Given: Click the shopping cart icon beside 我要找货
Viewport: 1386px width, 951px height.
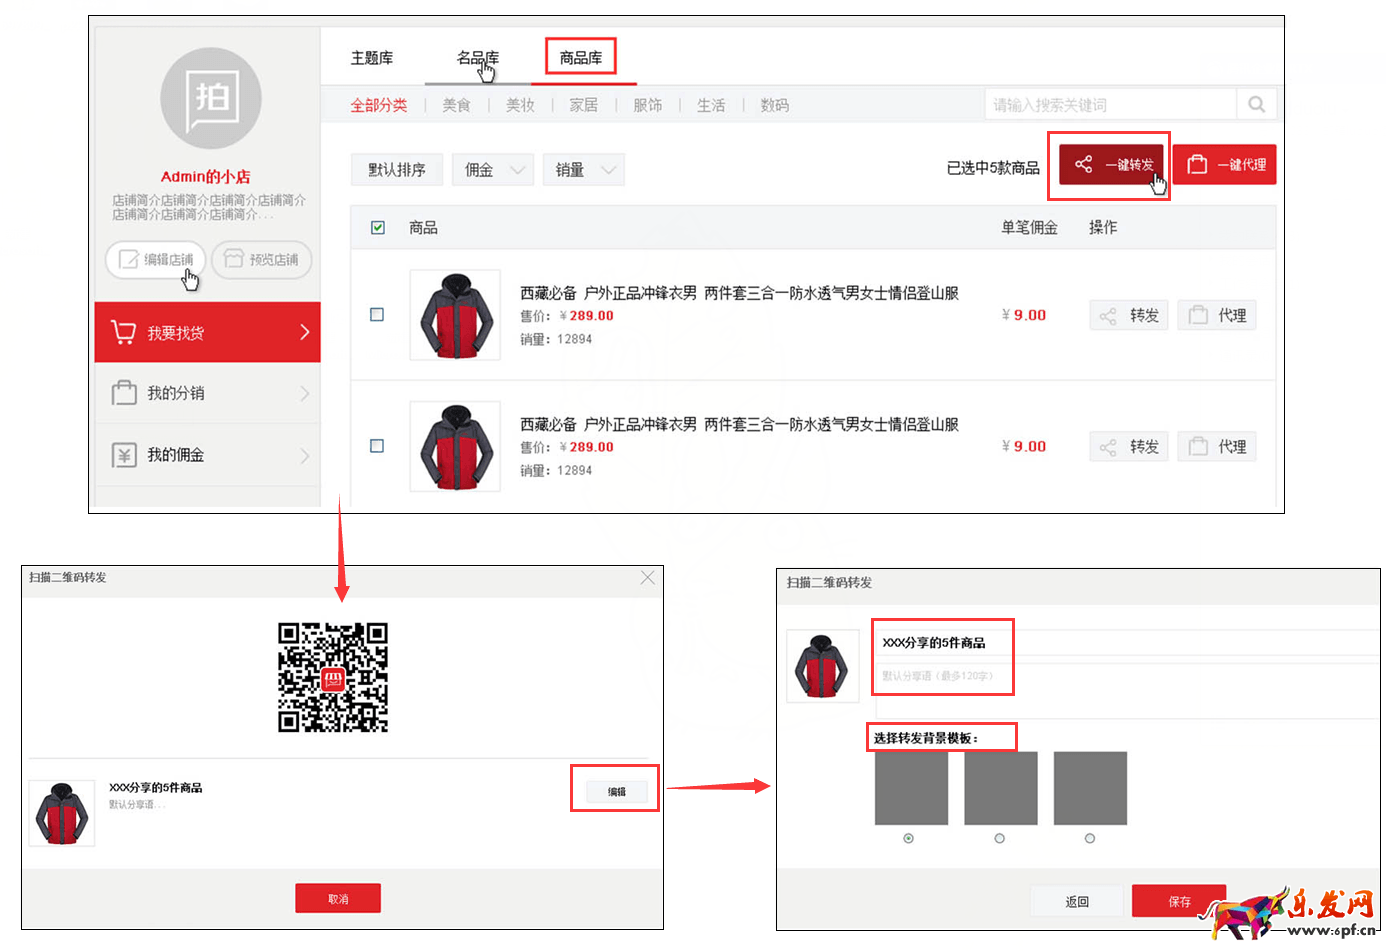Looking at the screenshot, I should click(123, 332).
